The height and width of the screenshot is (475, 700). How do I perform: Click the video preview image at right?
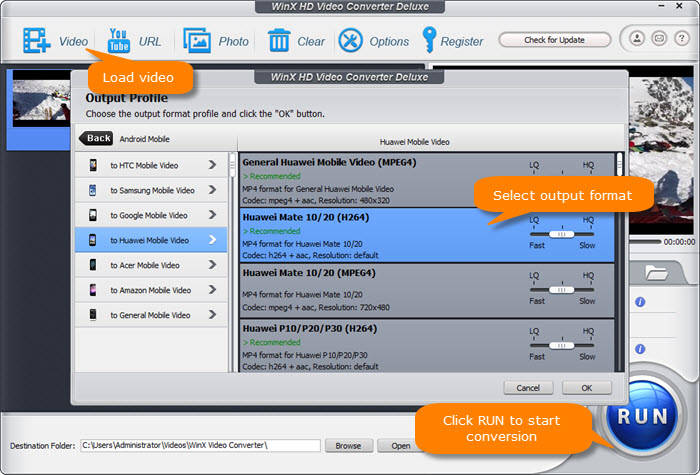[x=661, y=150]
